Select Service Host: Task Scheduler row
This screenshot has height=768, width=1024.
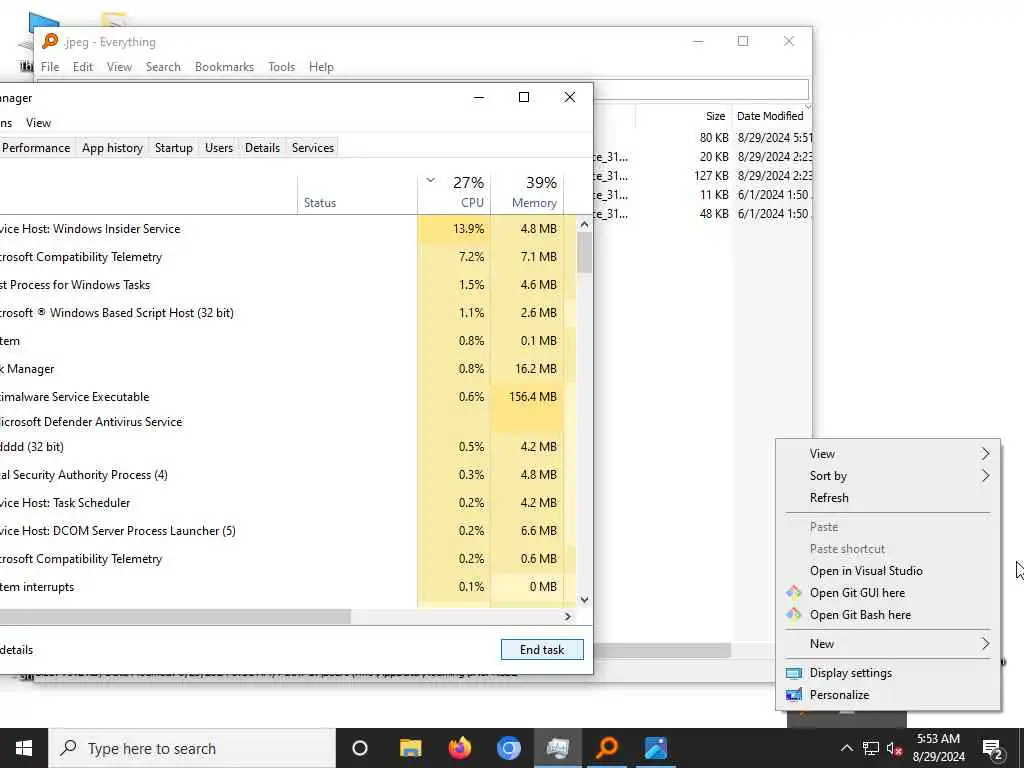coord(287,503)
